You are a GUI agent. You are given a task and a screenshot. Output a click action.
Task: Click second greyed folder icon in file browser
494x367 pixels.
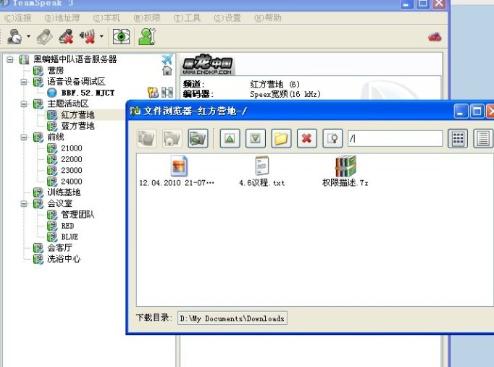(x=172, y=138)
